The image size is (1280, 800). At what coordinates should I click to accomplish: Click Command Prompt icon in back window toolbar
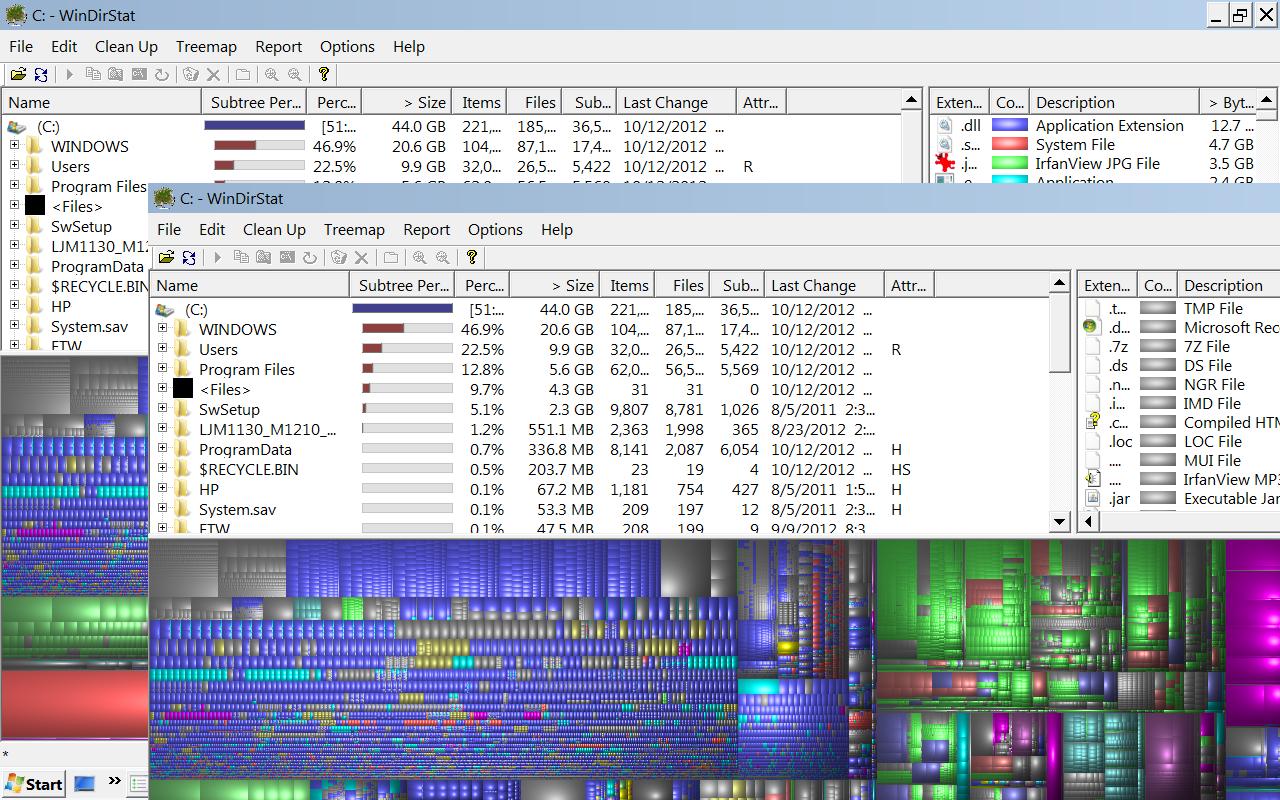click(x=139, y=74)
